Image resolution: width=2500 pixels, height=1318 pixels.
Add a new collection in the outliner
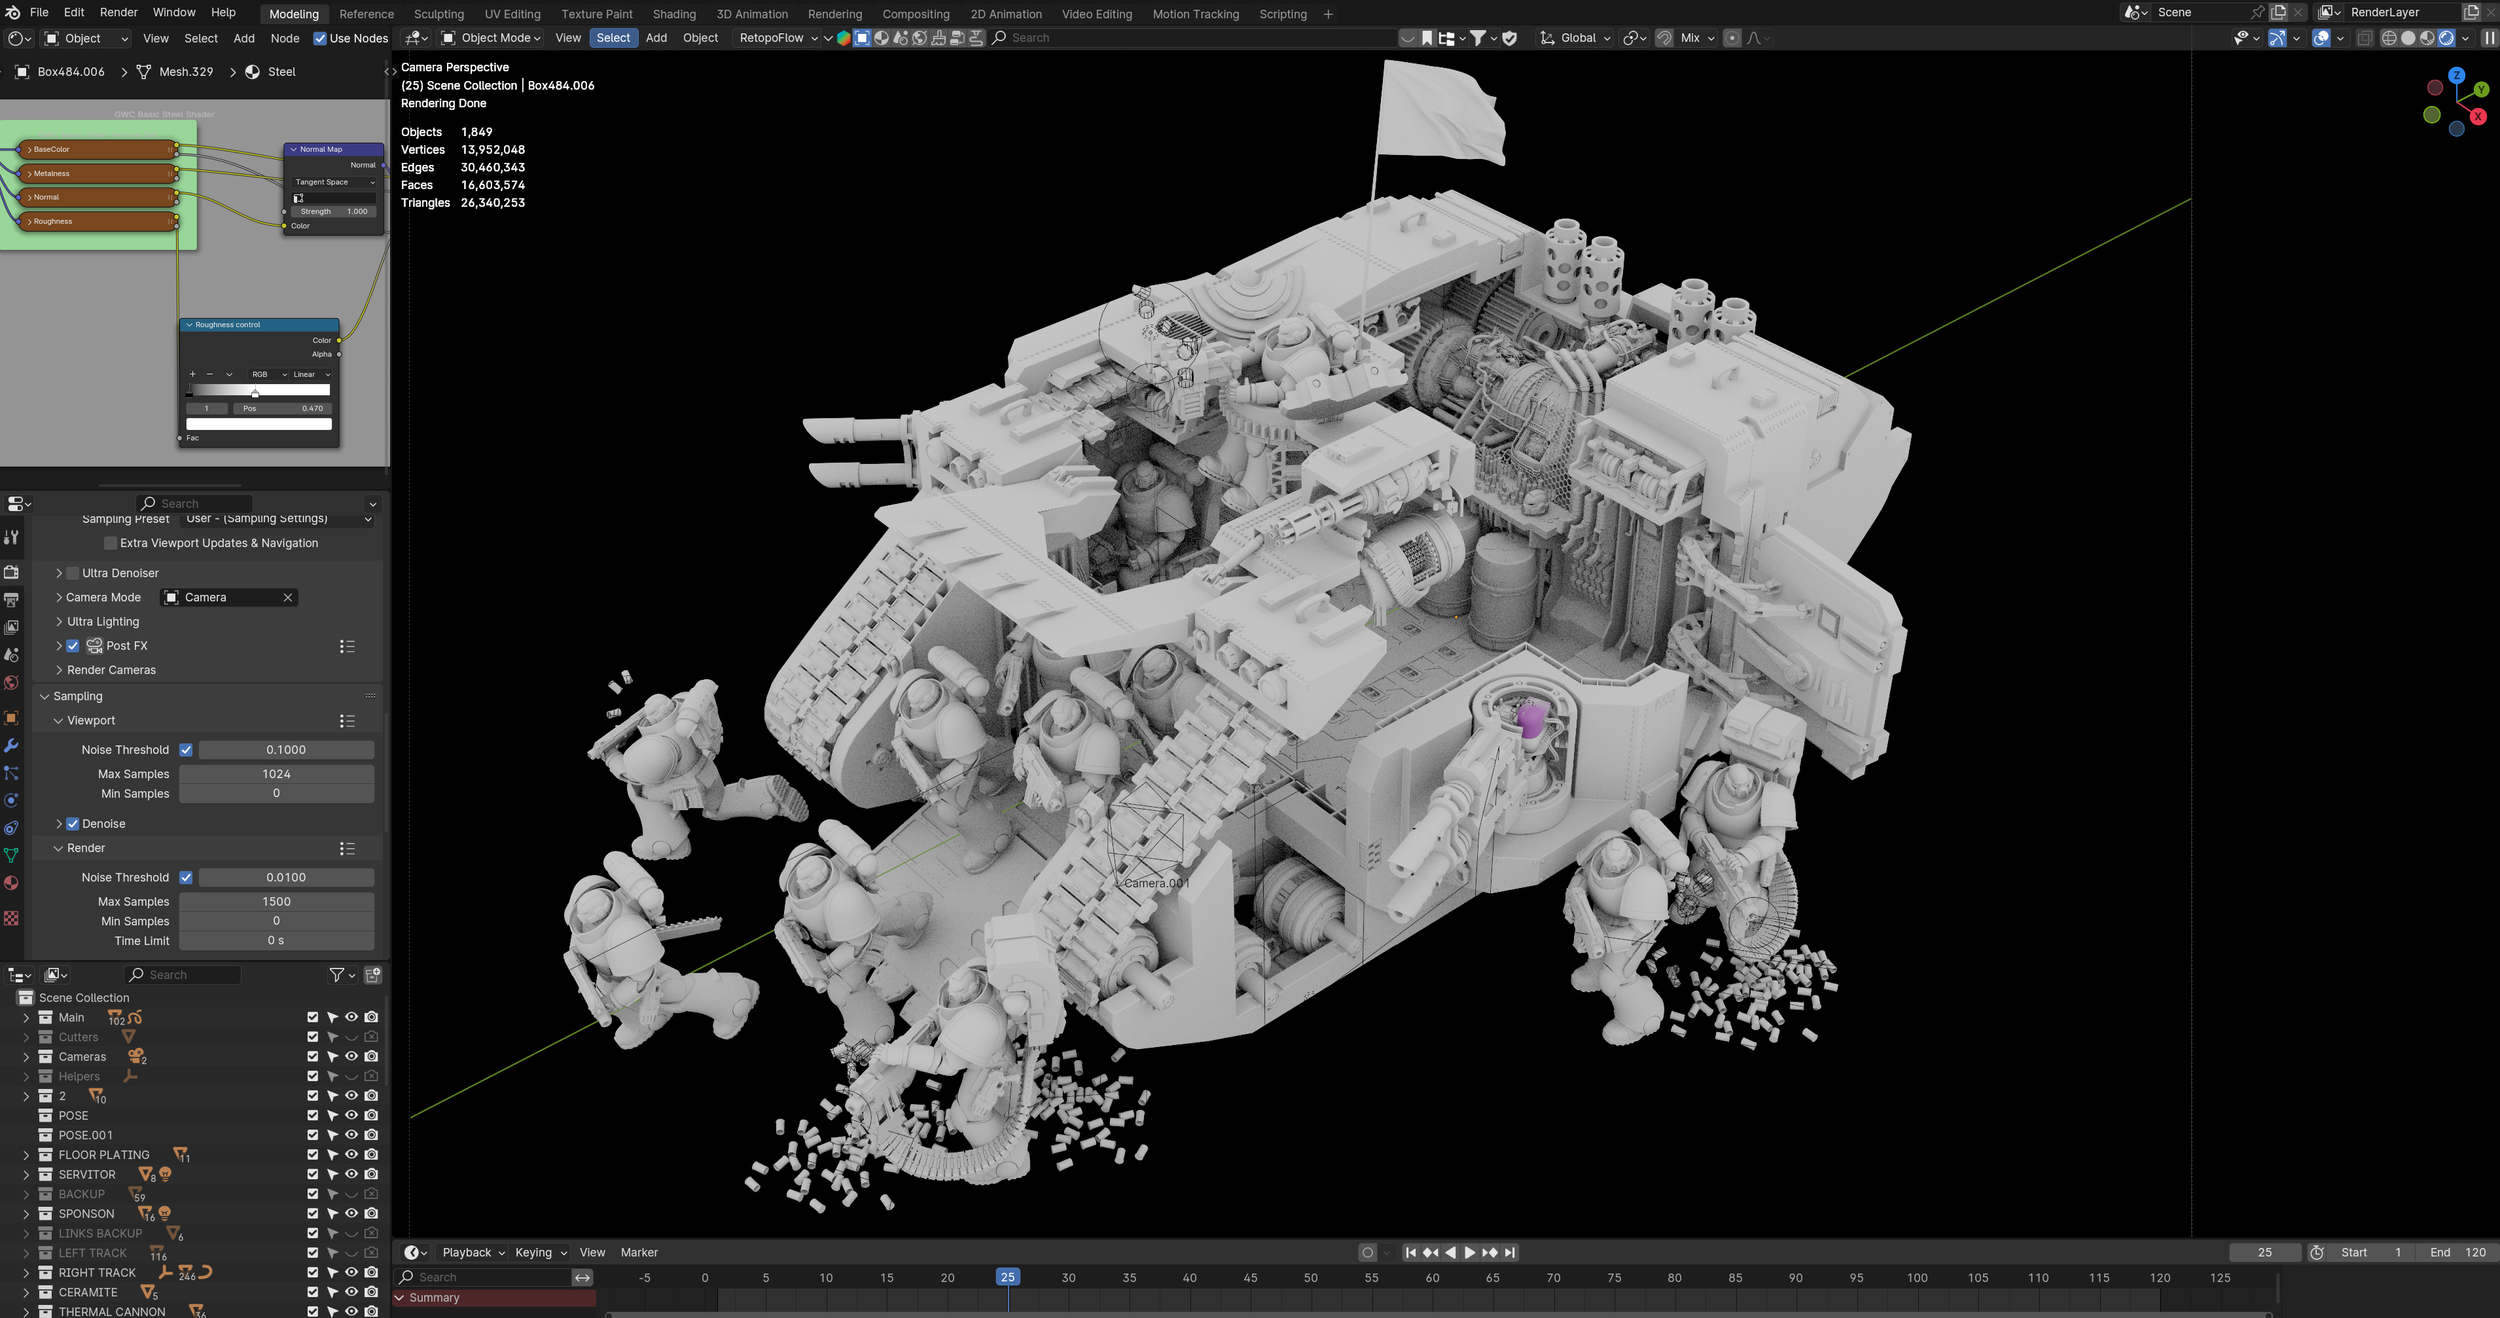373,975
